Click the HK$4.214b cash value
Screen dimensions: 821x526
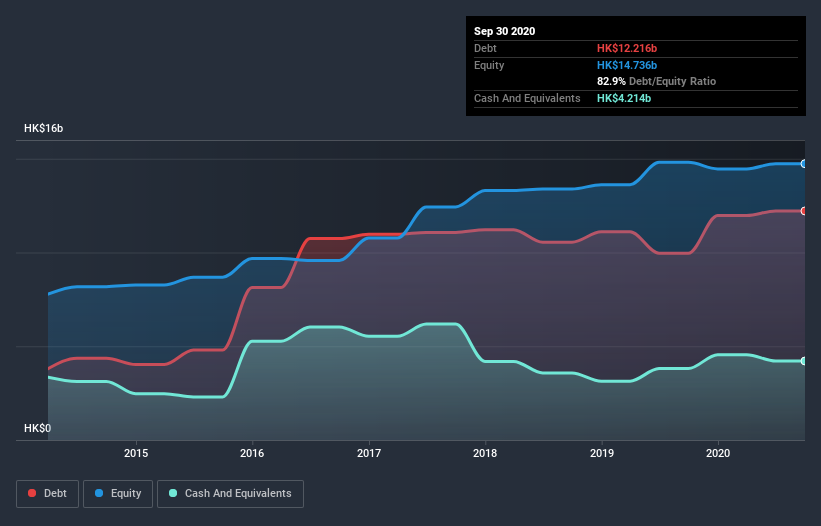click(624, 98)
